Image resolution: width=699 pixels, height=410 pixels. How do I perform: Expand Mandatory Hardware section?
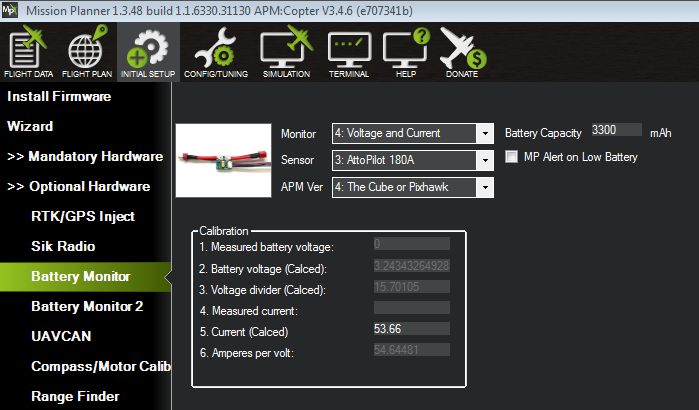click(85, 156)
